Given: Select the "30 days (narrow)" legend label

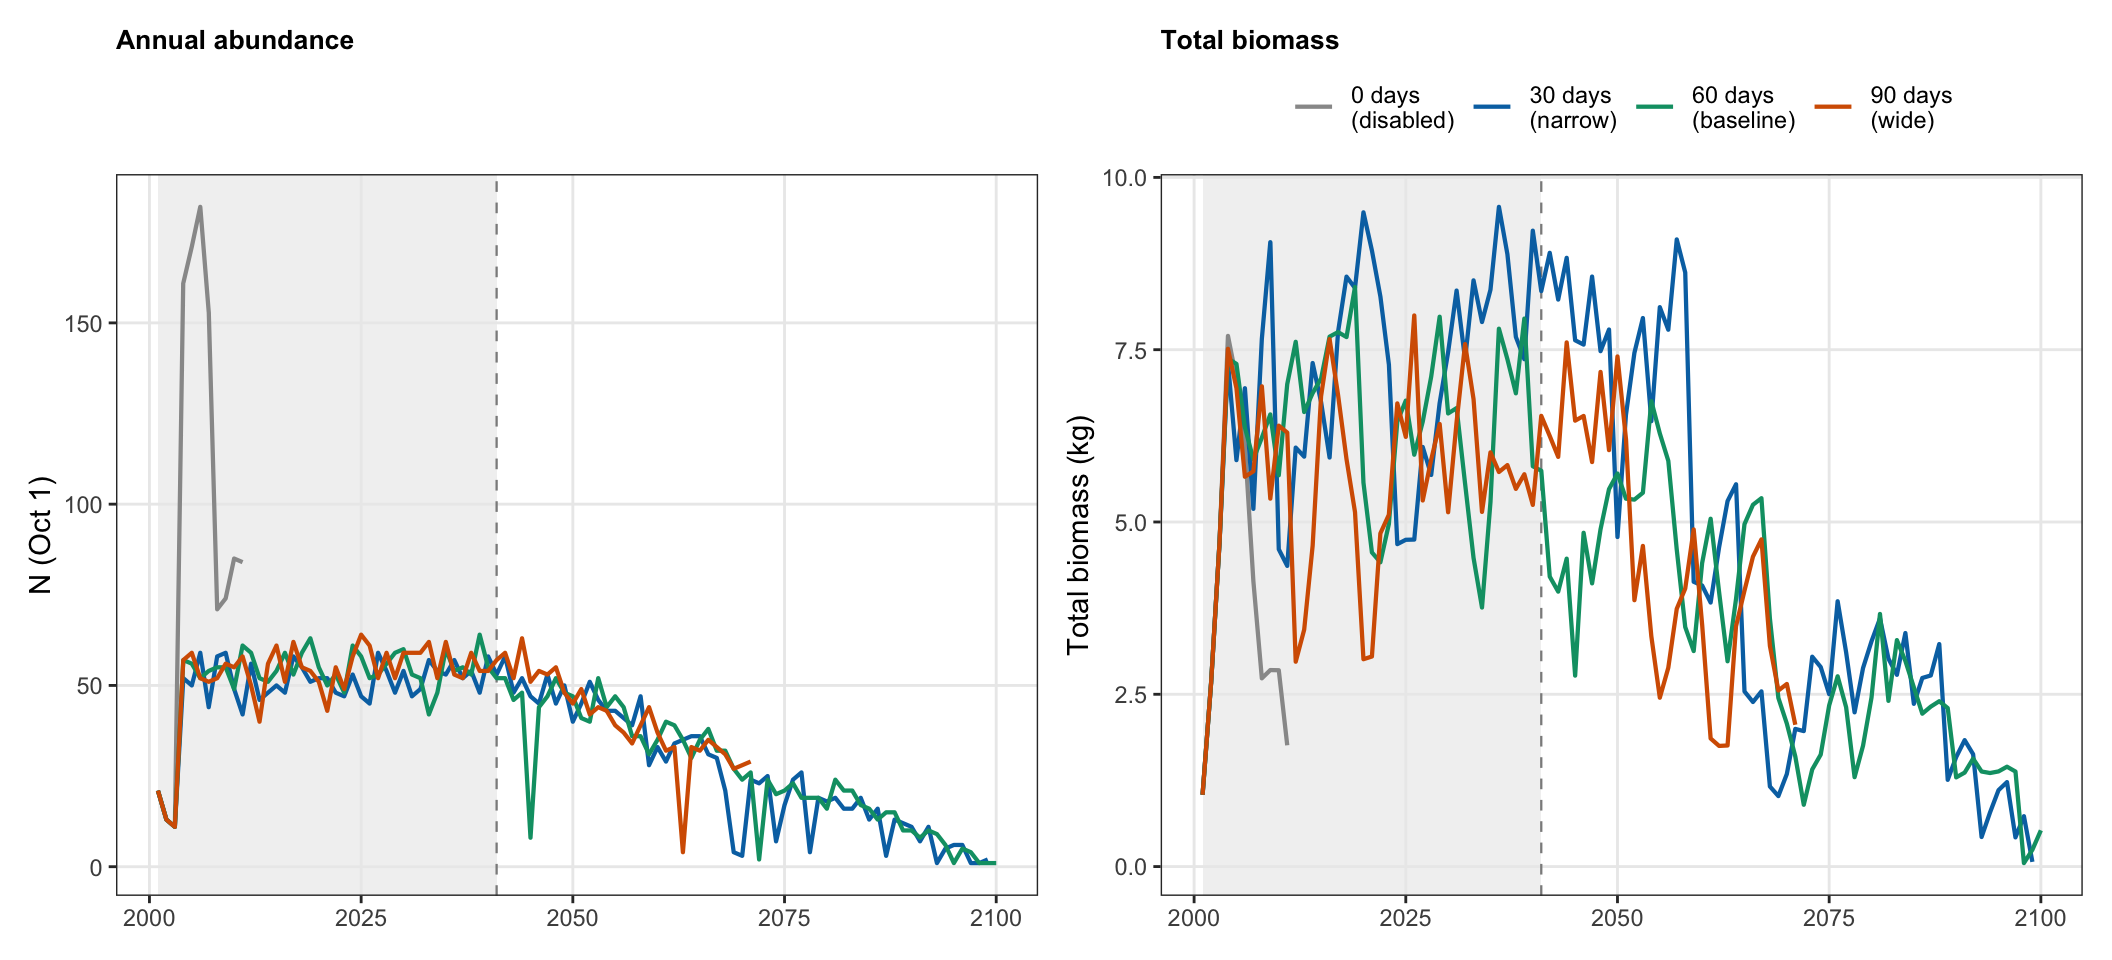Looking at the screenshot, I should [x=1573, y=108].
